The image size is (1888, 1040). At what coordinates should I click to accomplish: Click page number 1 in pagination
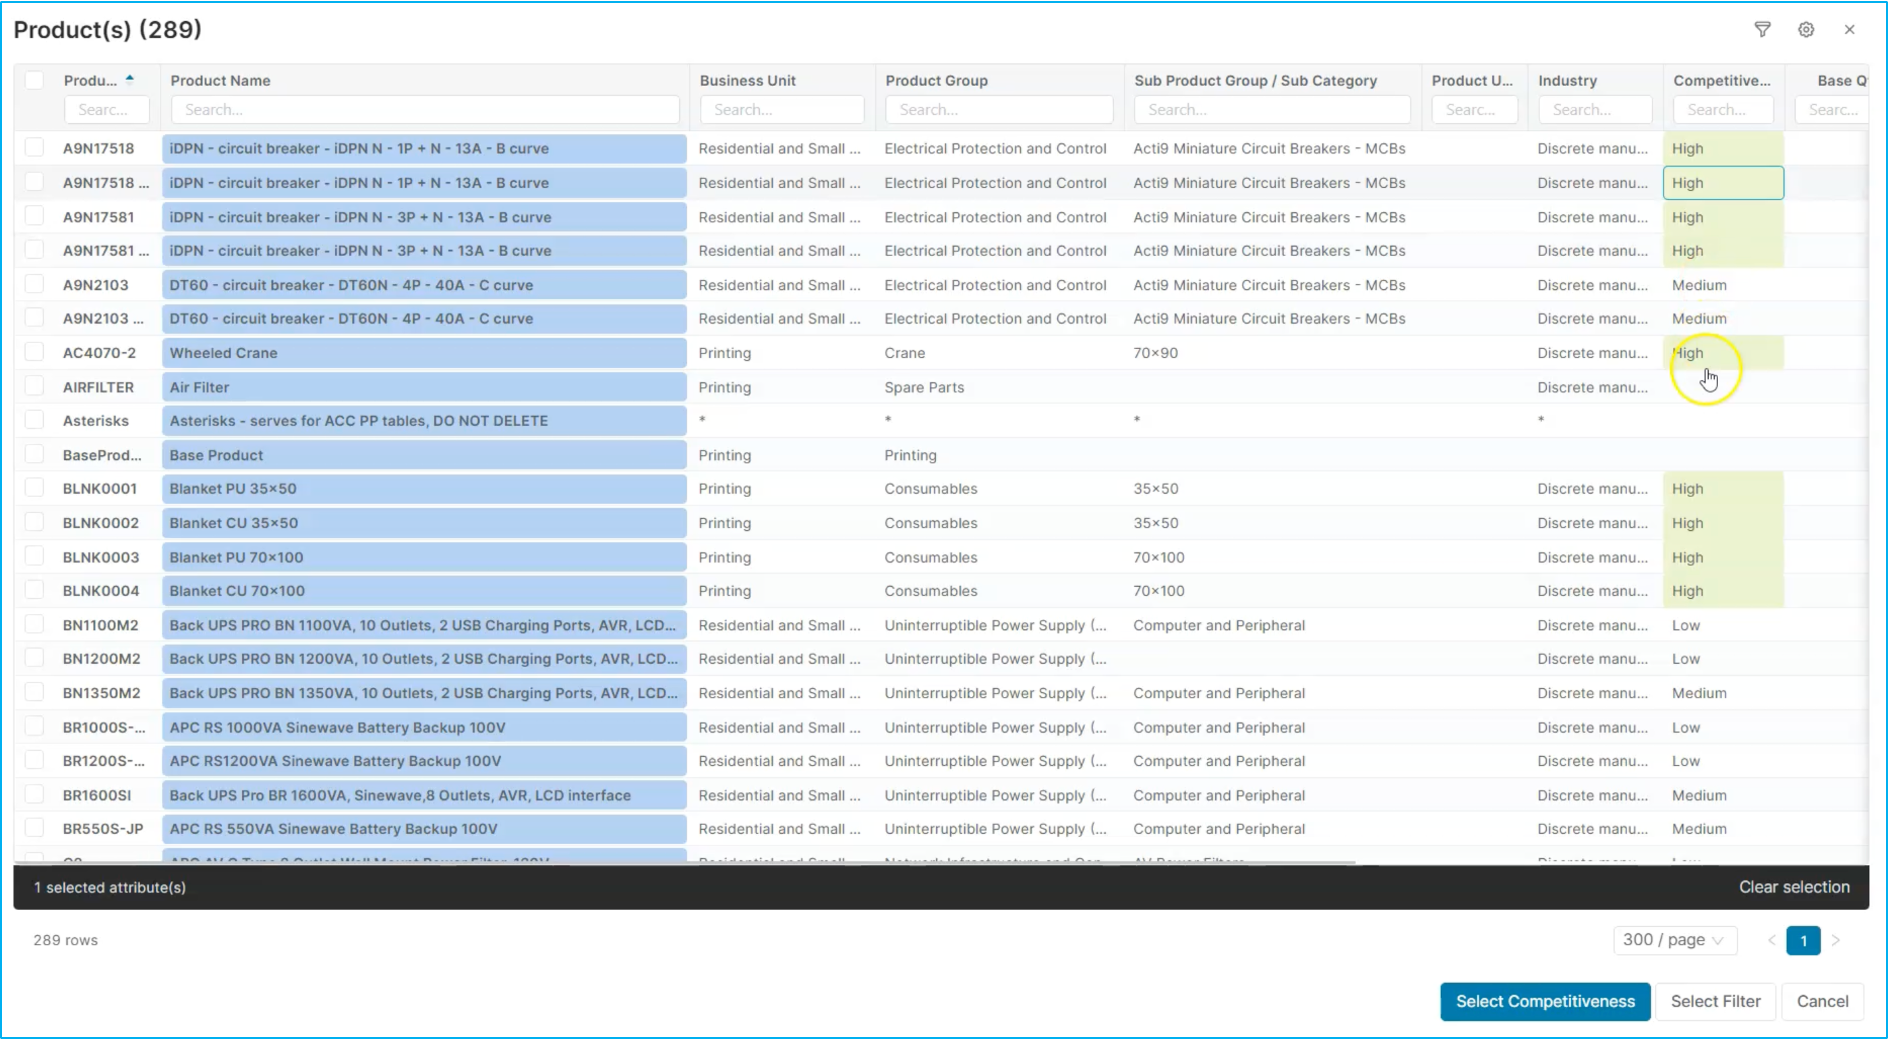(x=1803, y=940)
